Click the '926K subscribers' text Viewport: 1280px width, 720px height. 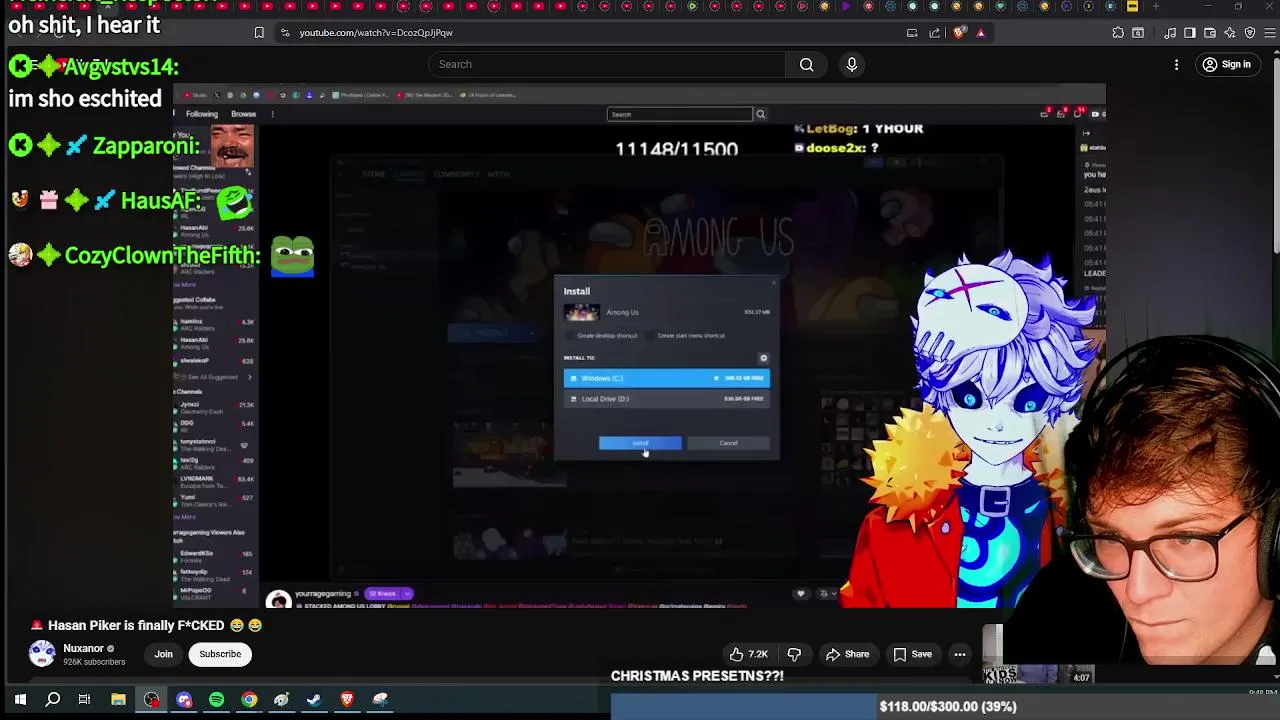pyautogui.click(x=95, y=662)
